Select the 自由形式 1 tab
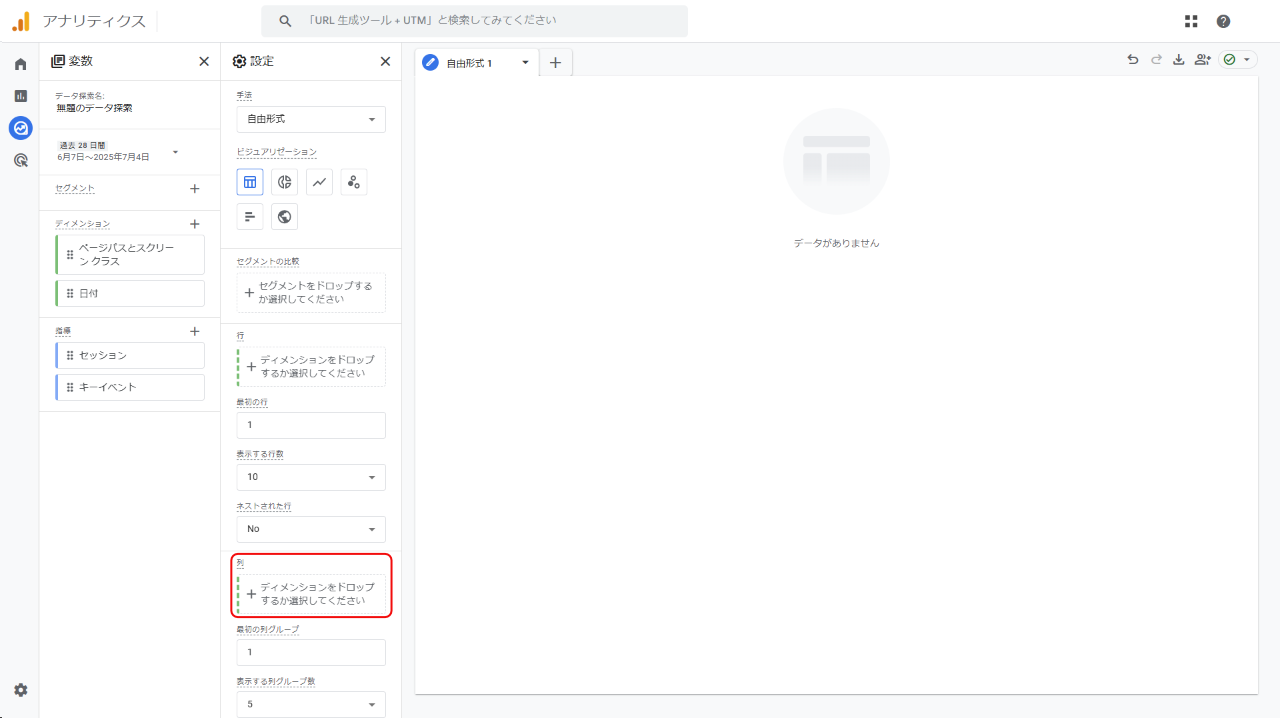Screen dimensions: 1280x718 pos(470,63)
